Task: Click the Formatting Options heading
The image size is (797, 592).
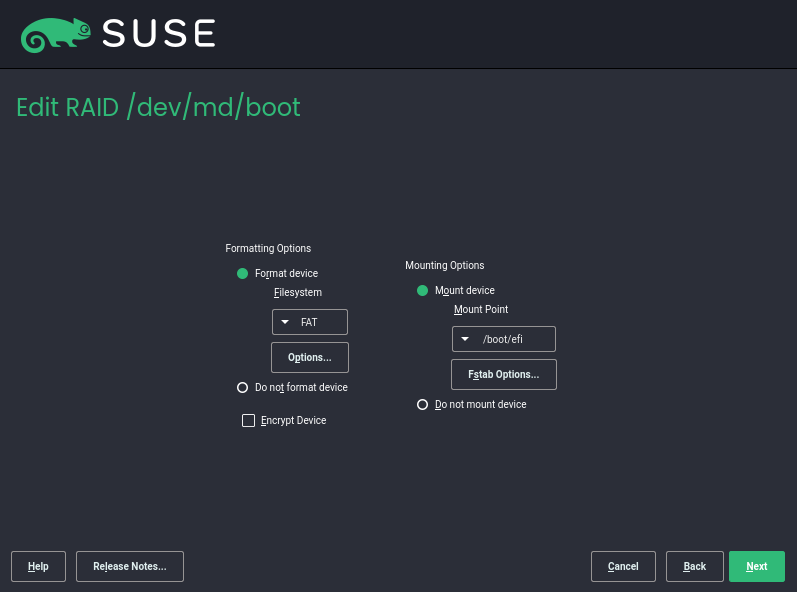Action: [268, 248]
